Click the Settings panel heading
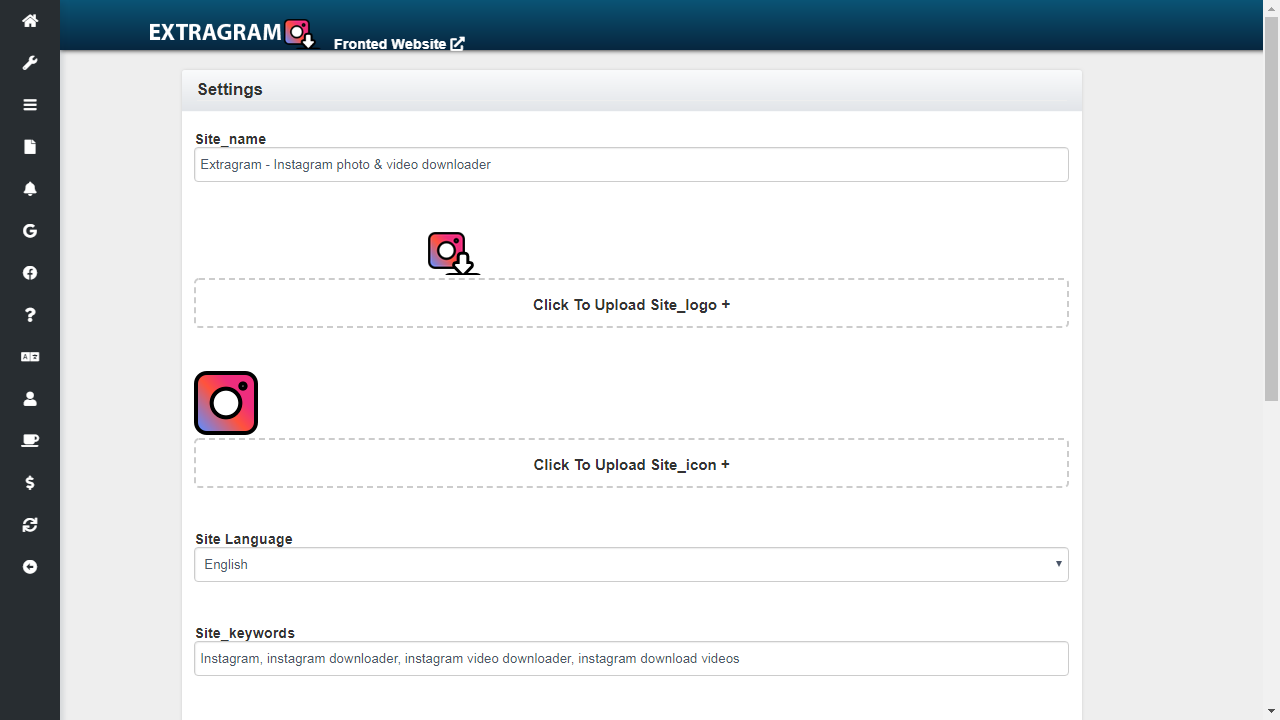Image resolution: width=1280 pixels, height=720 pixels. (x=230, y=89)
